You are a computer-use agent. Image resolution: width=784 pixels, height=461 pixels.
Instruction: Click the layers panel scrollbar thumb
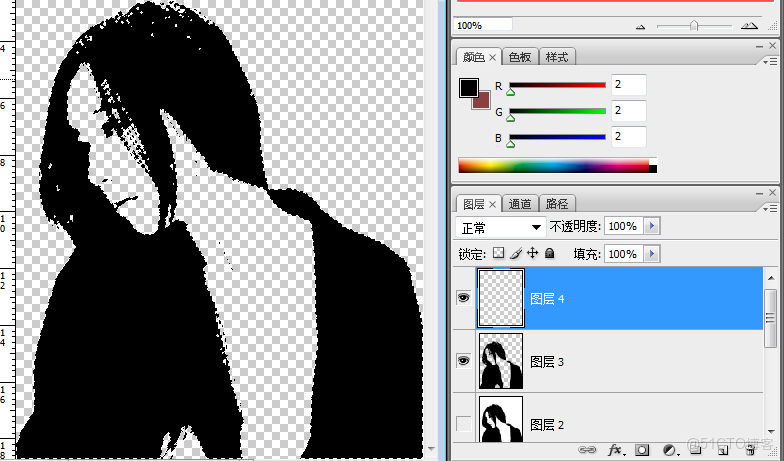770,318
